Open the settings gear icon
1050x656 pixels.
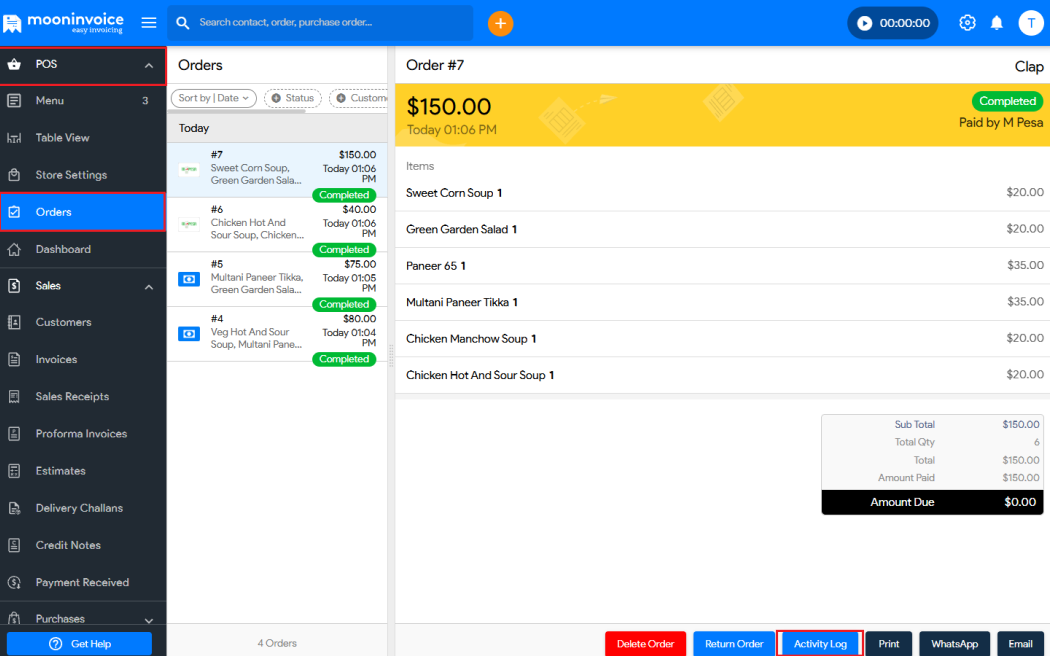[967, 23]
